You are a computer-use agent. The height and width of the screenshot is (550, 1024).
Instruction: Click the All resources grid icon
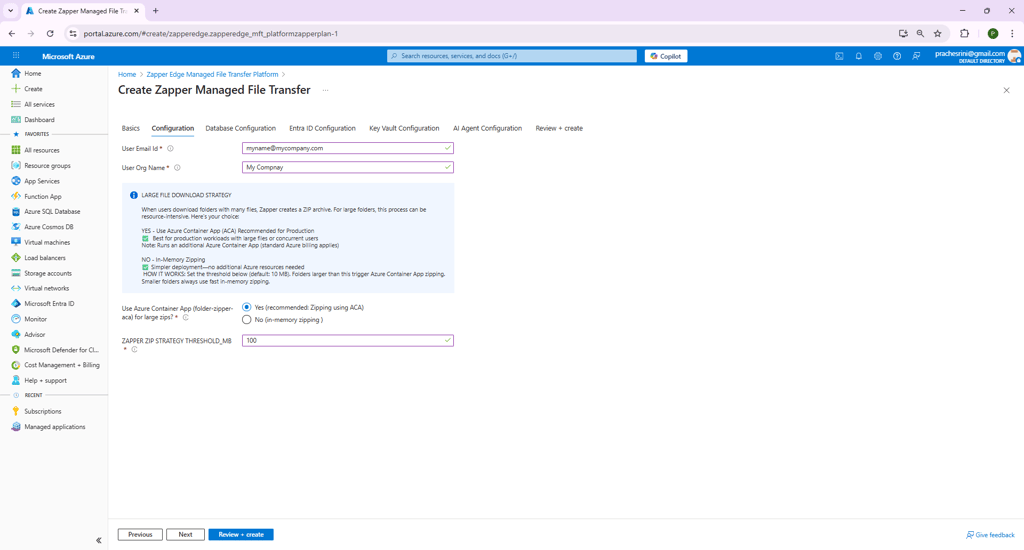pyautogui.click(x=16, y=150)
